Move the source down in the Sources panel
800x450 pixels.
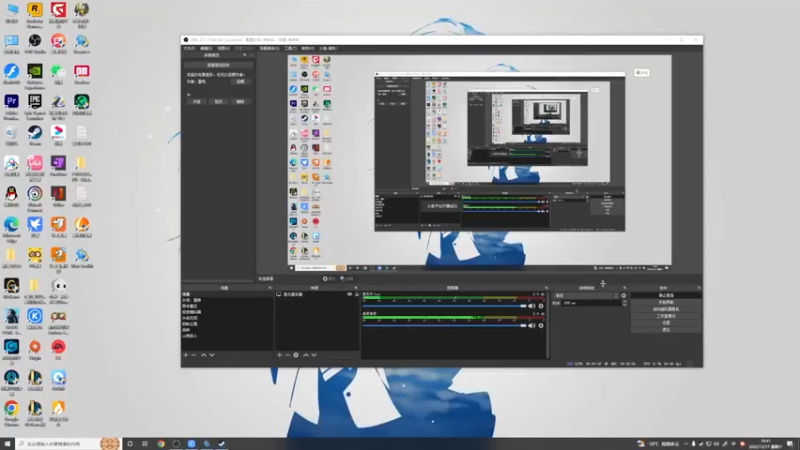314,355
